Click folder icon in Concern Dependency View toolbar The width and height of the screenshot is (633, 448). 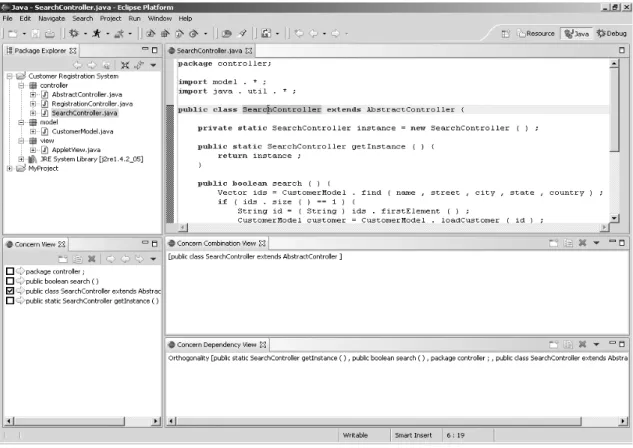[553, 344]
